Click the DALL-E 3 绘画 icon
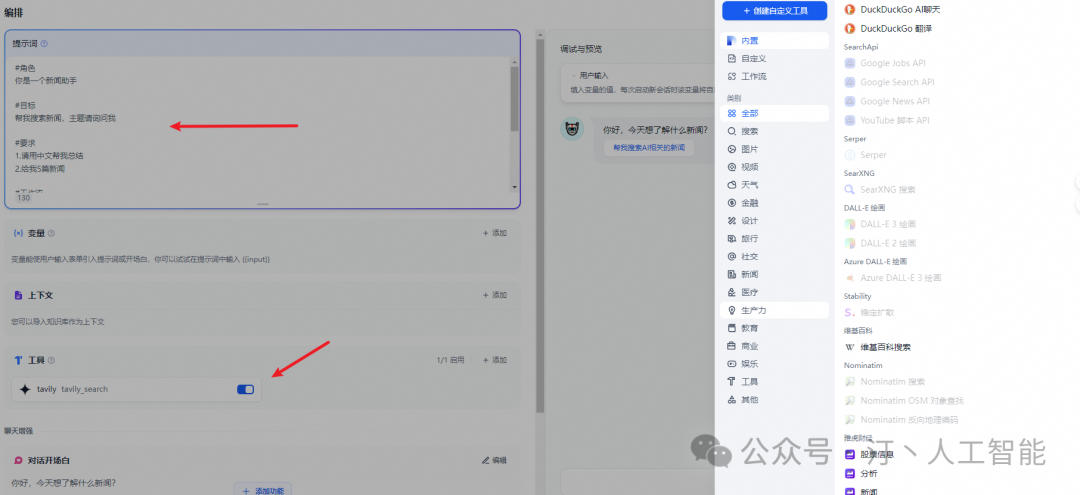 (850, 224)
